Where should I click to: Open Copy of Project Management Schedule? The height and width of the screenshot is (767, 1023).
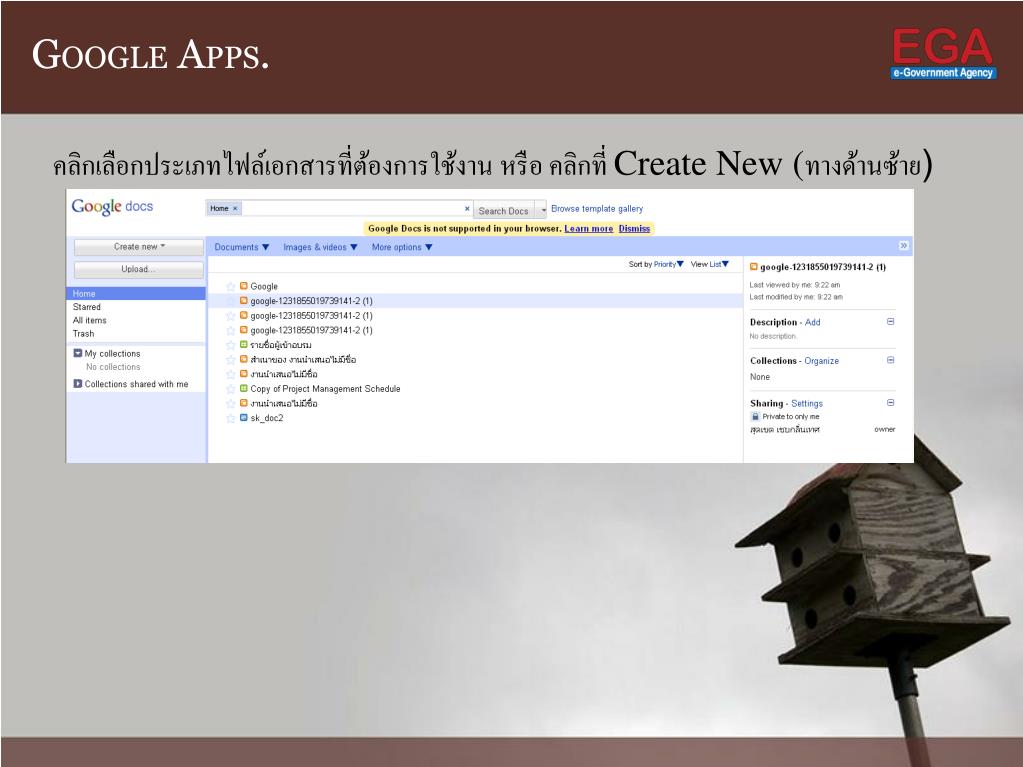[x=325, y=389]
